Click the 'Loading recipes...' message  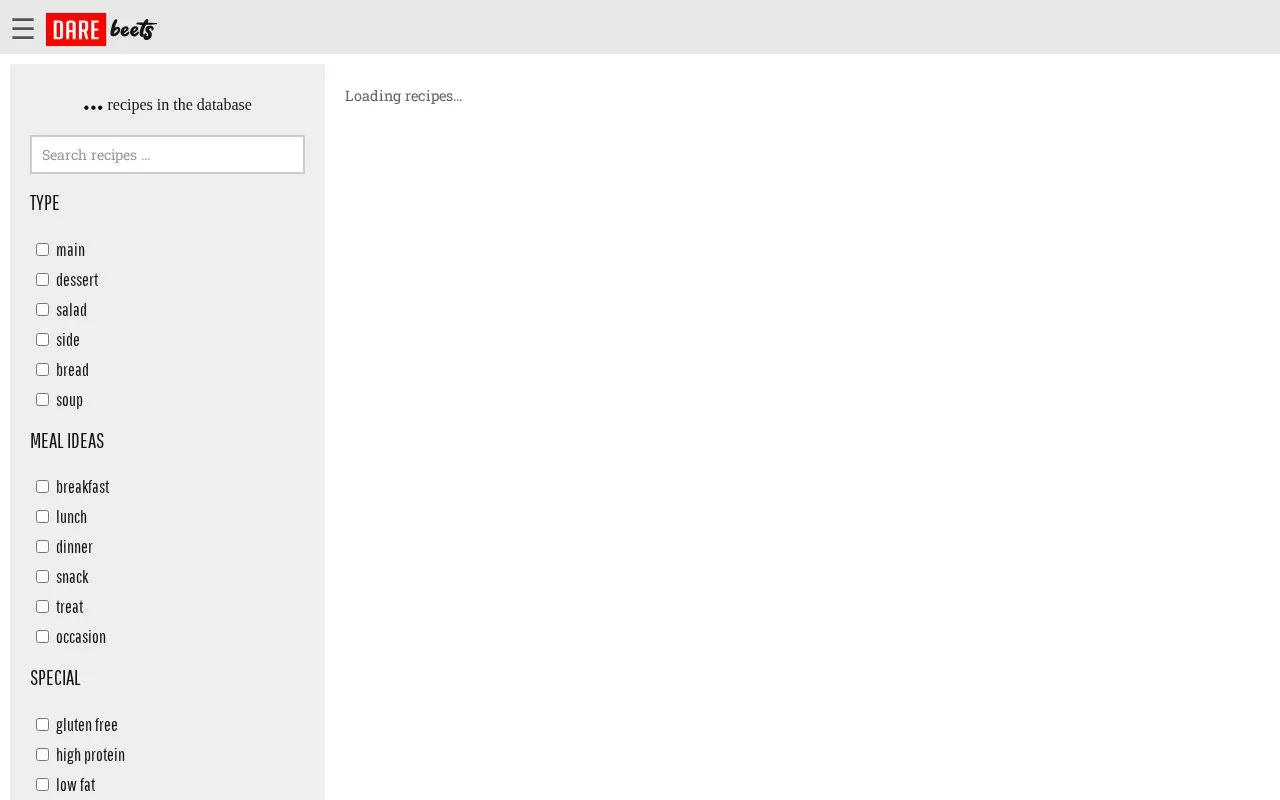click(403, 96)
